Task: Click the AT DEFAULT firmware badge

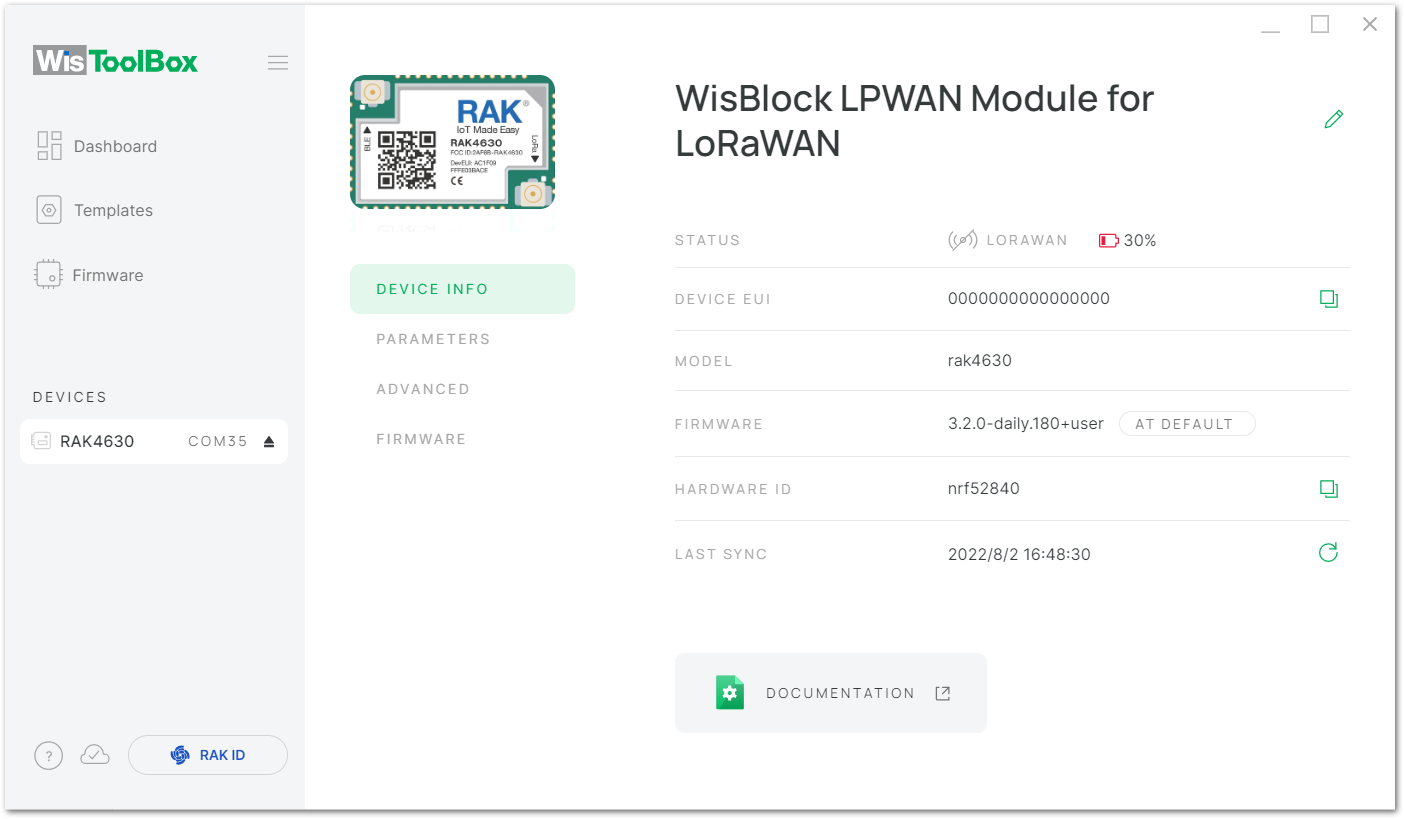Action: pos(1186,424)
